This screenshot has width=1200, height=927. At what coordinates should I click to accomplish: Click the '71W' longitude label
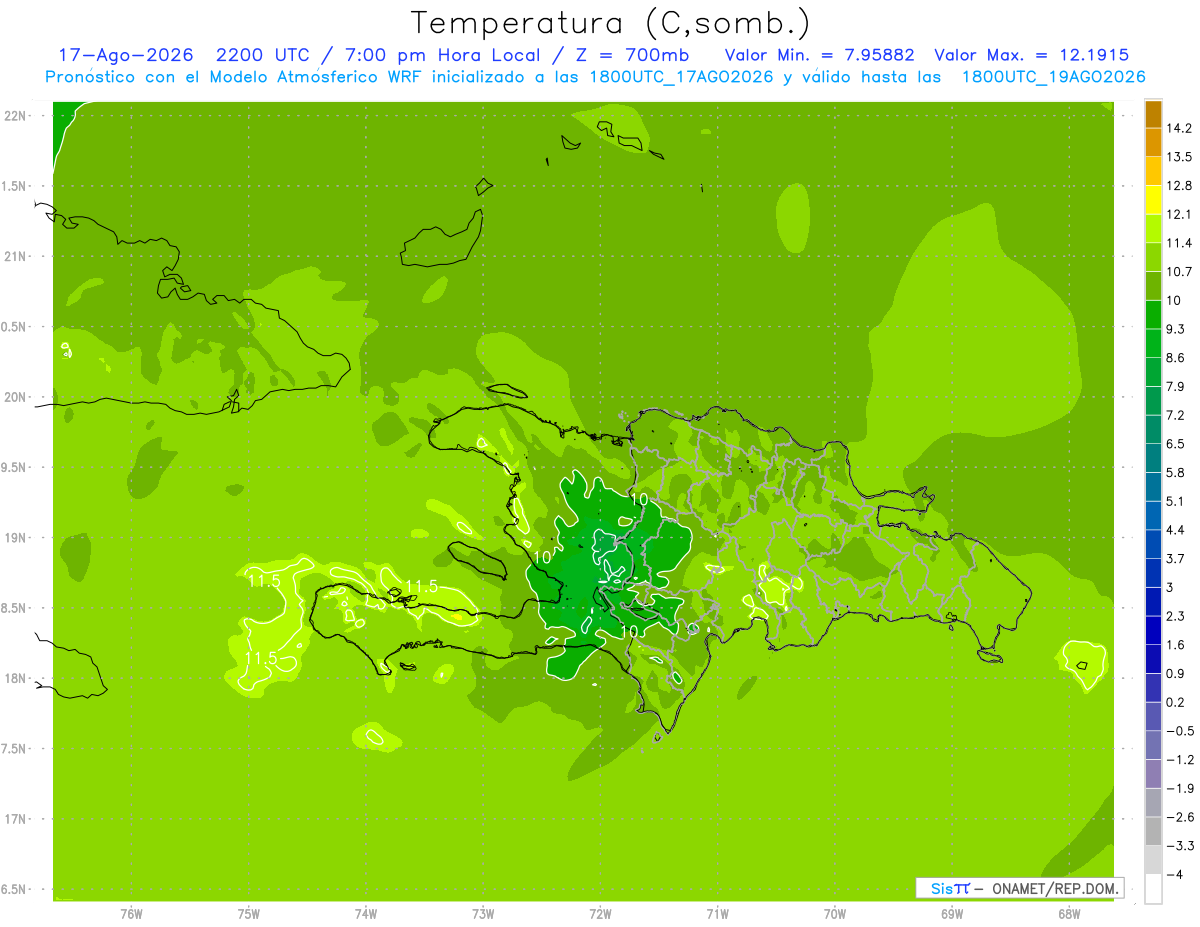tap(717, 914)
